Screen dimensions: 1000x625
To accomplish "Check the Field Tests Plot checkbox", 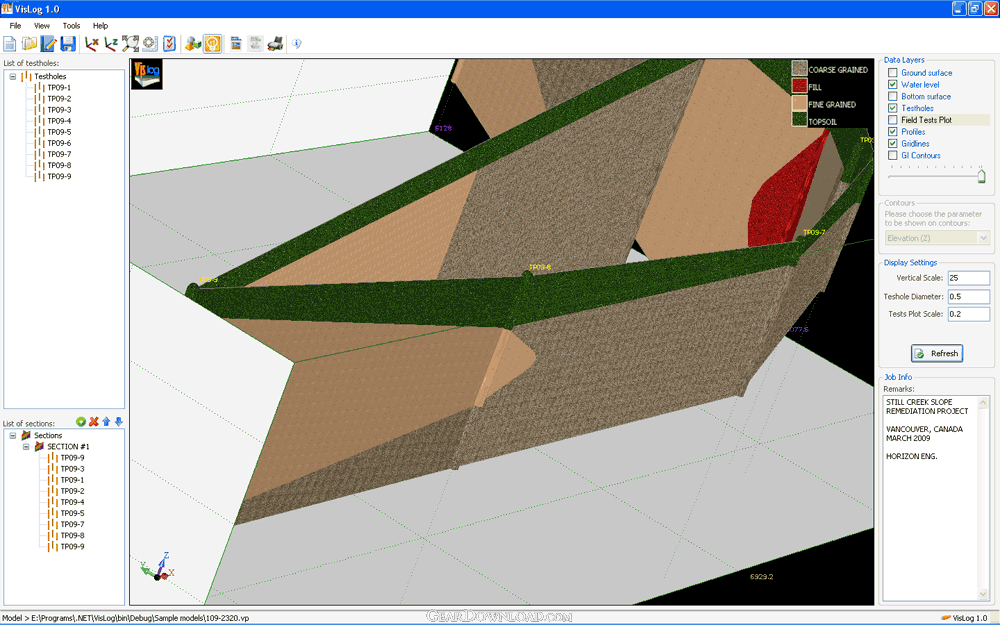I will pos(893,120).
